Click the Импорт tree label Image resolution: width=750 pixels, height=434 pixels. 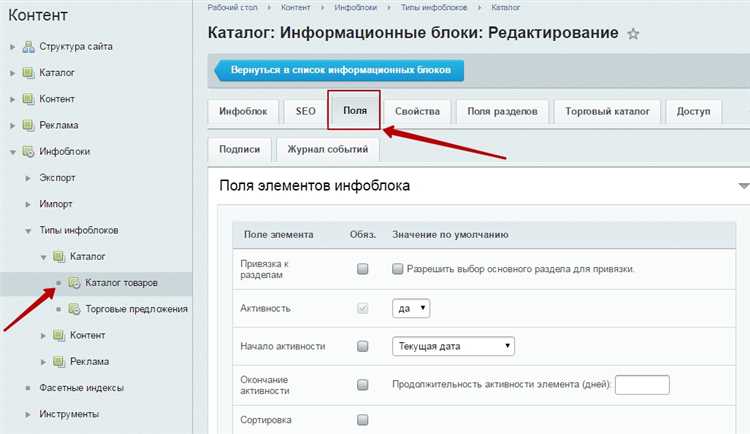click(x=55, y=204)
